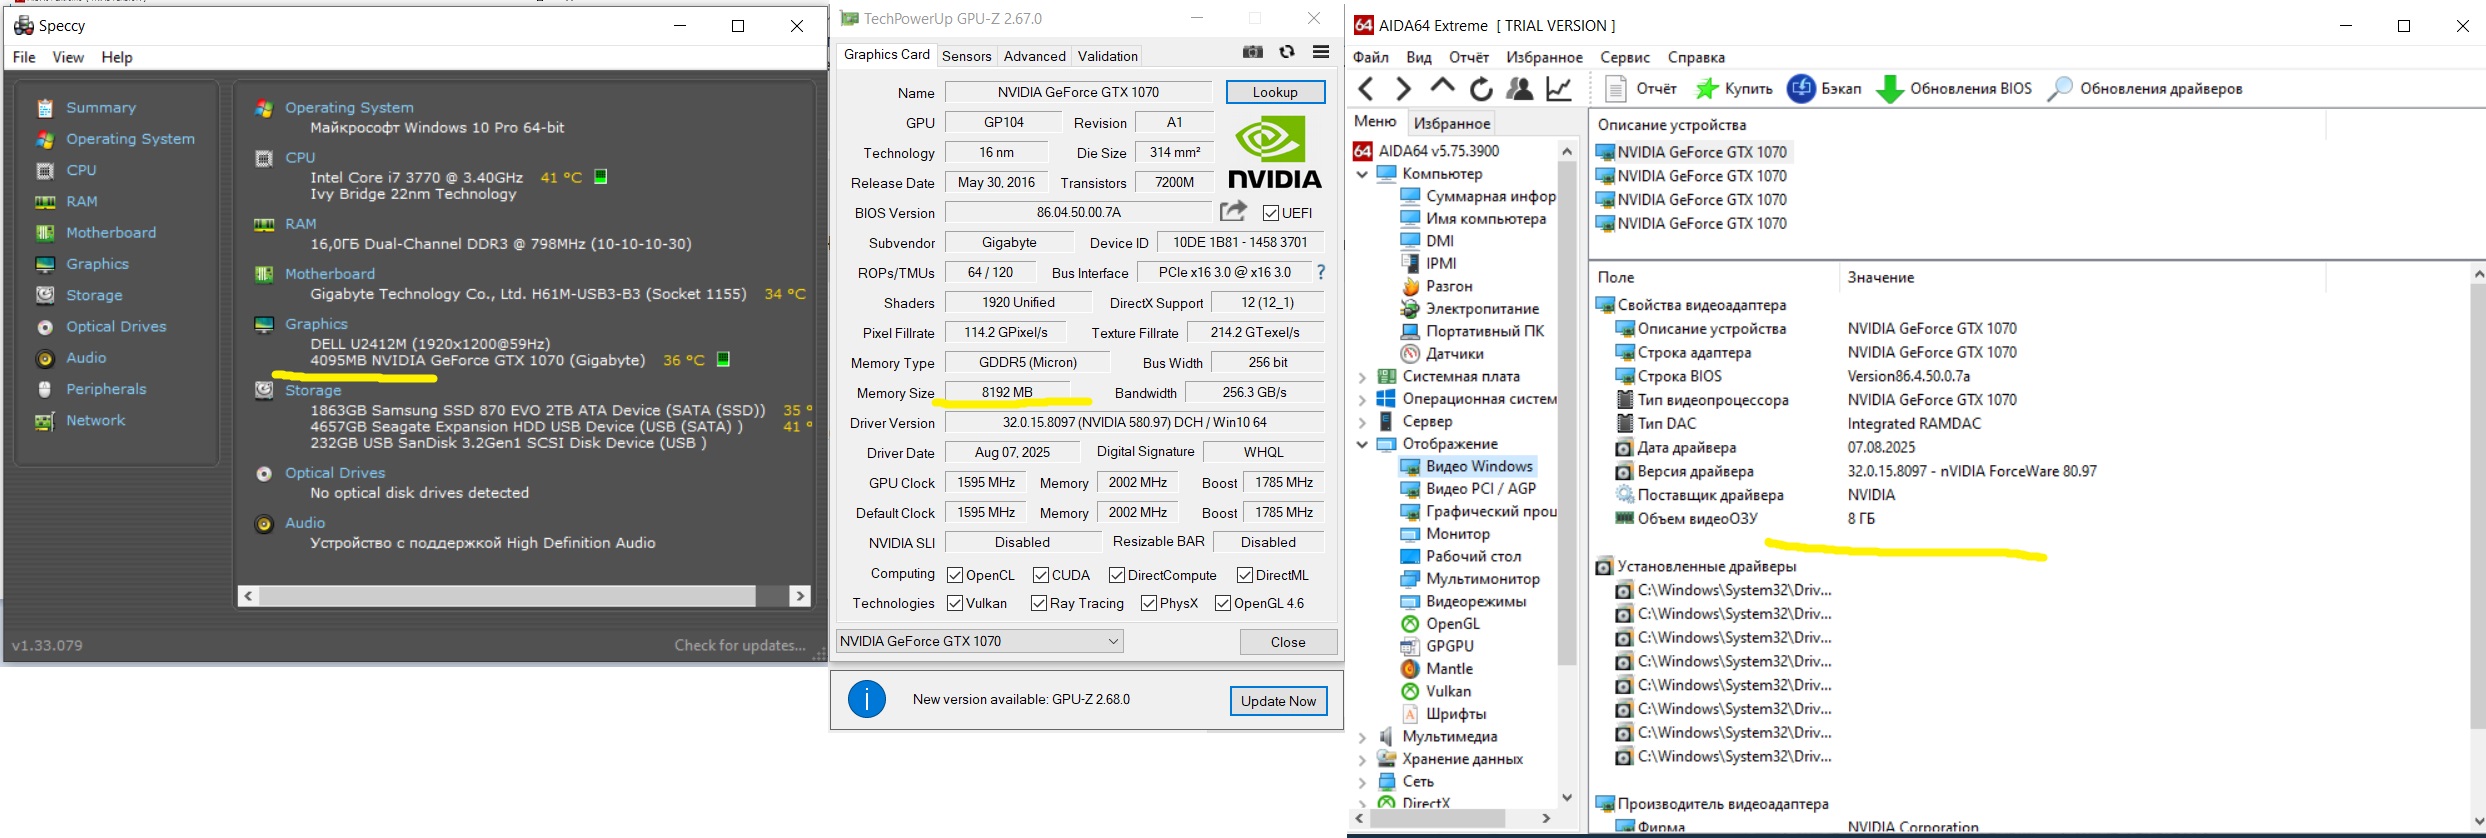Toggle the DirectML checkbox
The height and width of the screenshot is (838, 2486).
pyautogui.click(x=1245, y=575)
